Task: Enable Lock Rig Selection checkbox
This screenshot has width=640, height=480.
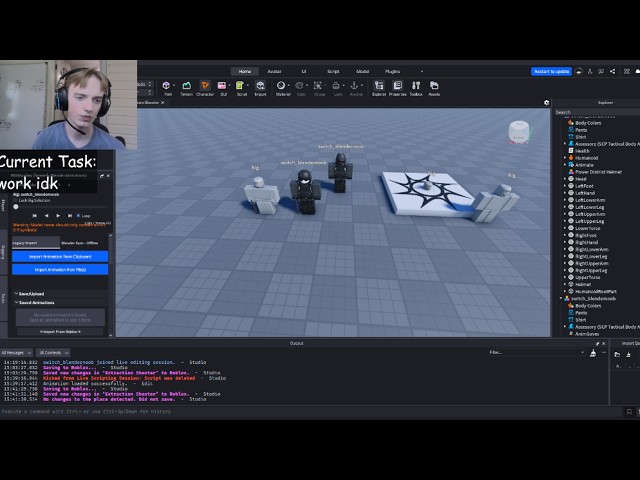Action: pos(16,200)
